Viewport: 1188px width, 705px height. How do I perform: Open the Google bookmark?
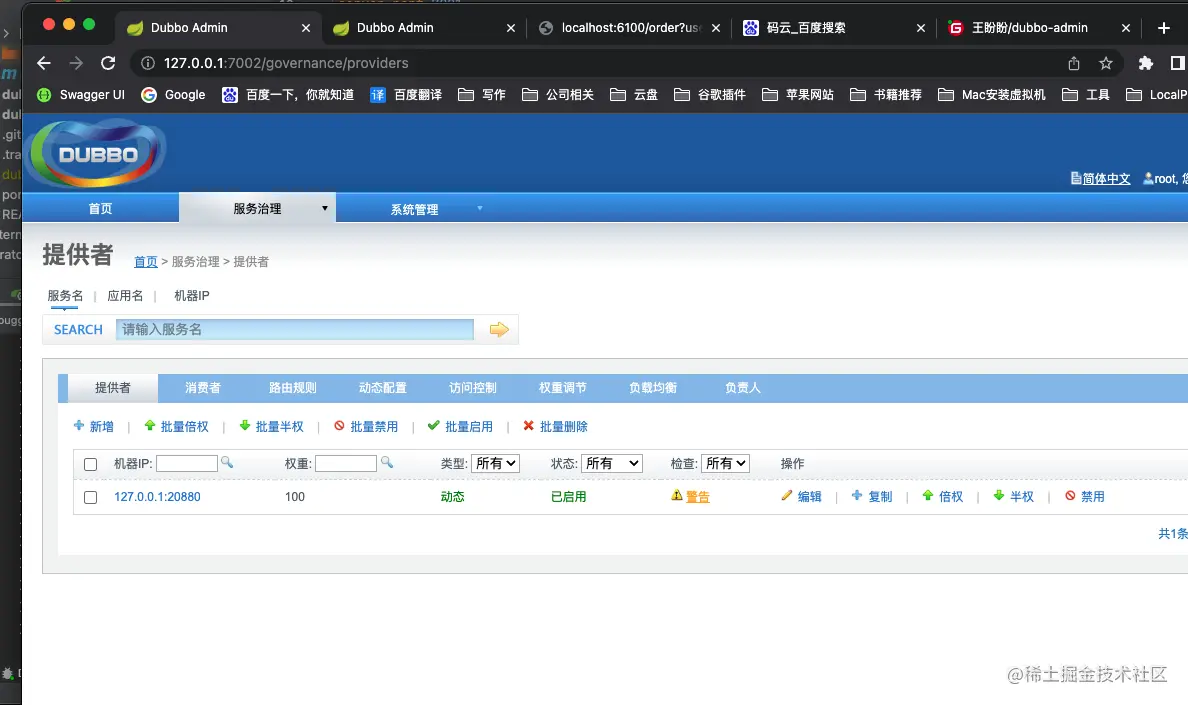tap(174, 95)
